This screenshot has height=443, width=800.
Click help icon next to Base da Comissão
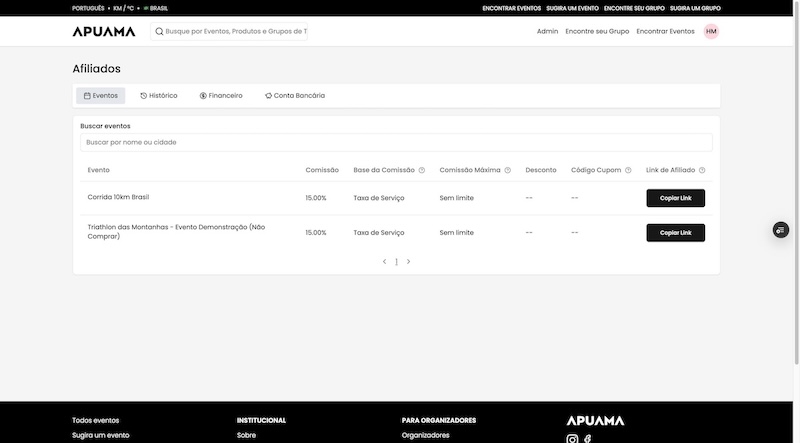(x=421, y=170)
